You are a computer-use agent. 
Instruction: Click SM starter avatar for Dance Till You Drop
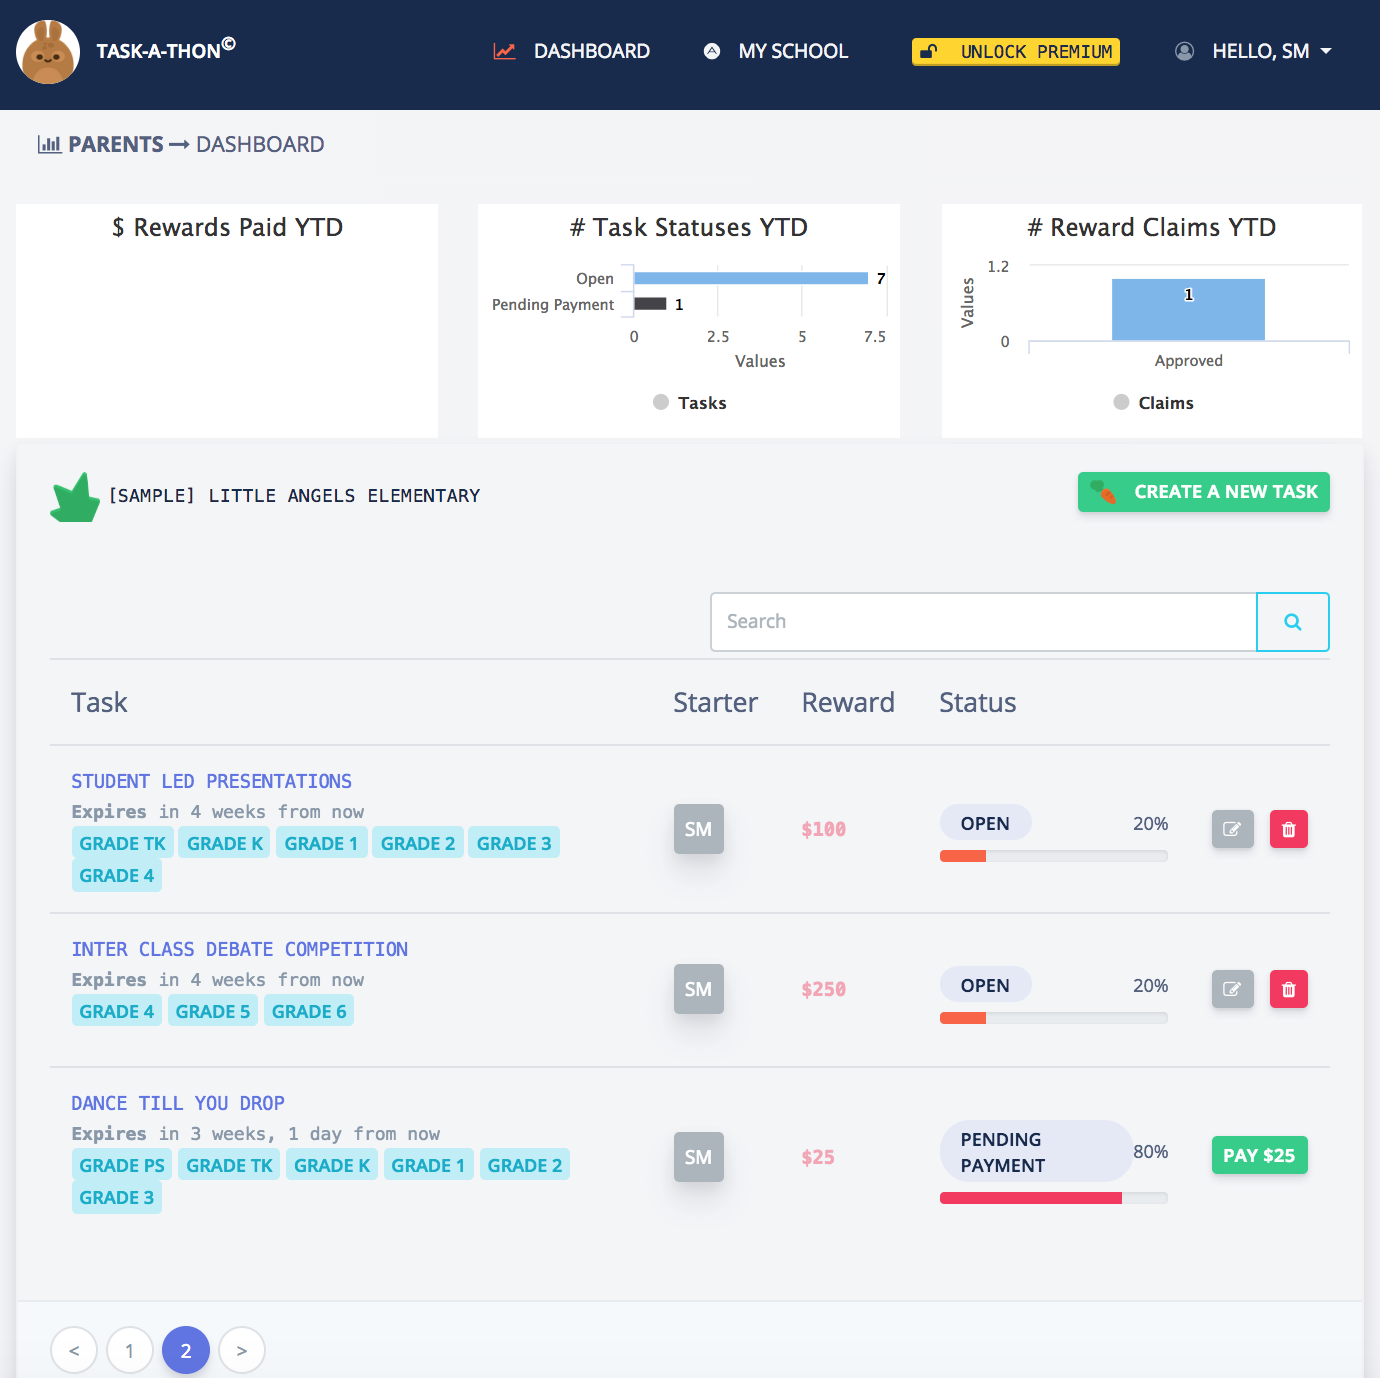[699, 1157]
